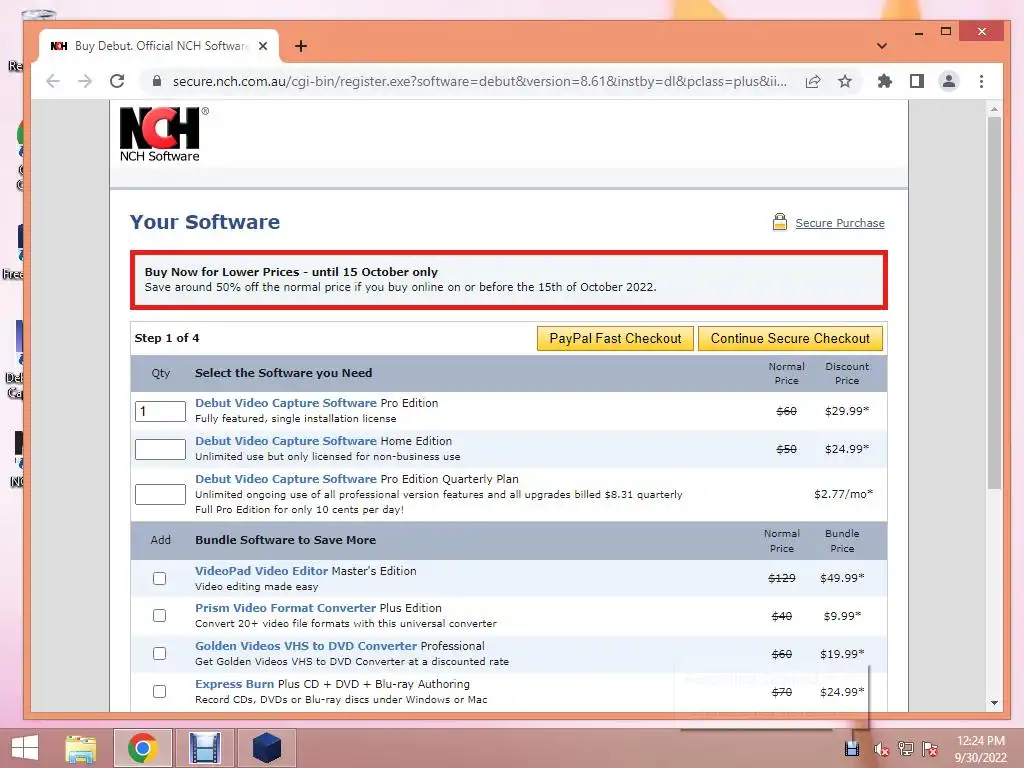Viewport: 1024px width, 768px height.
Task: Share this page via share icon
Action: [x=813, y=81]
